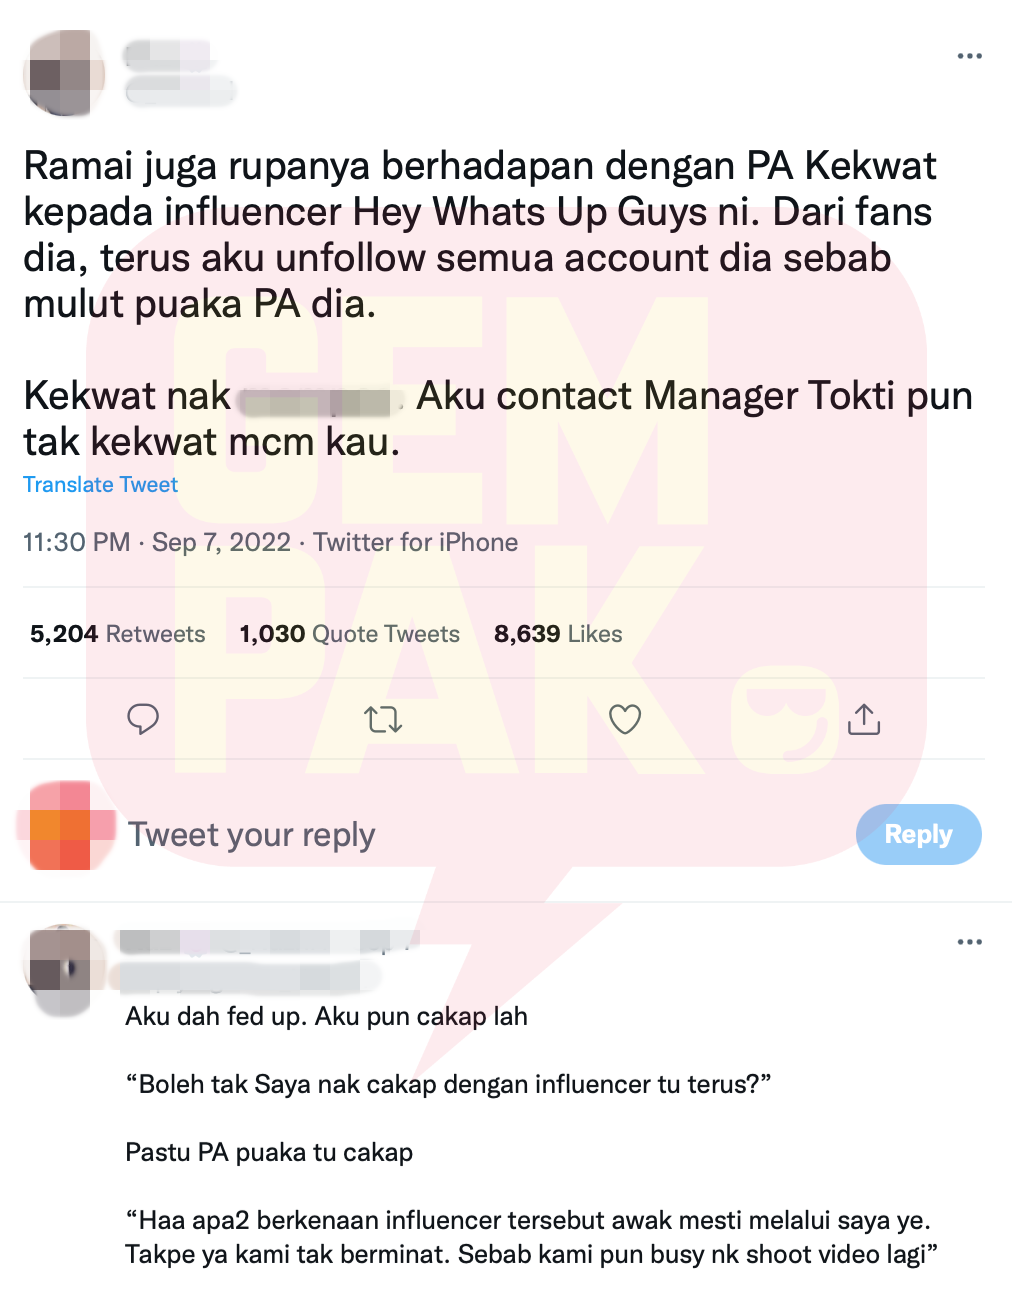Click the blue Reply button
This screenshot has width=1012, height=1290.
tap(918, 834)
